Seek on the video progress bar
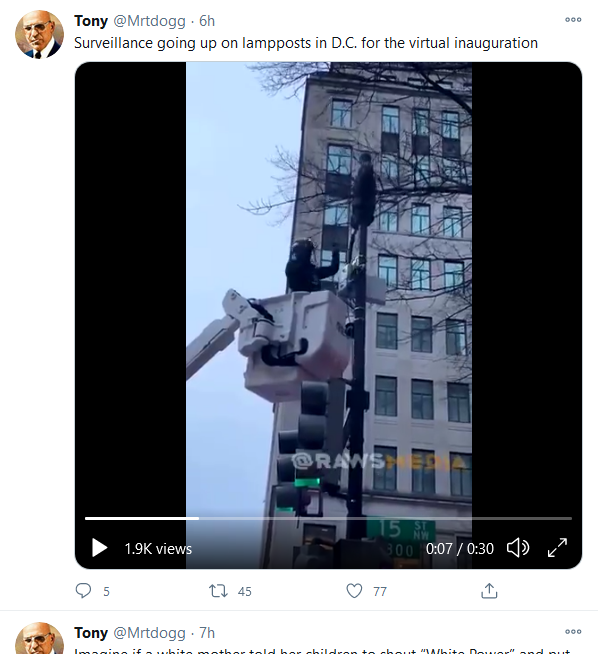598x654 pixels. pos(328,518)
